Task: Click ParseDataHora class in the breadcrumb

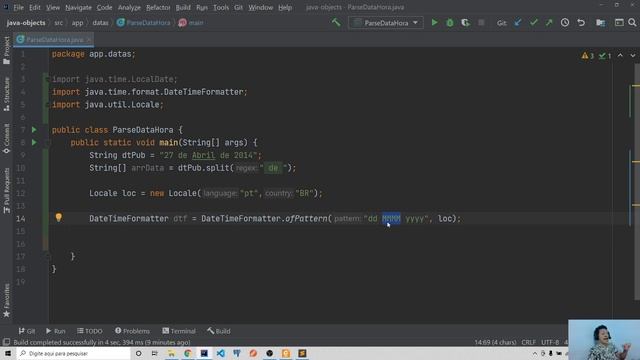Action: tap(144, 23)
